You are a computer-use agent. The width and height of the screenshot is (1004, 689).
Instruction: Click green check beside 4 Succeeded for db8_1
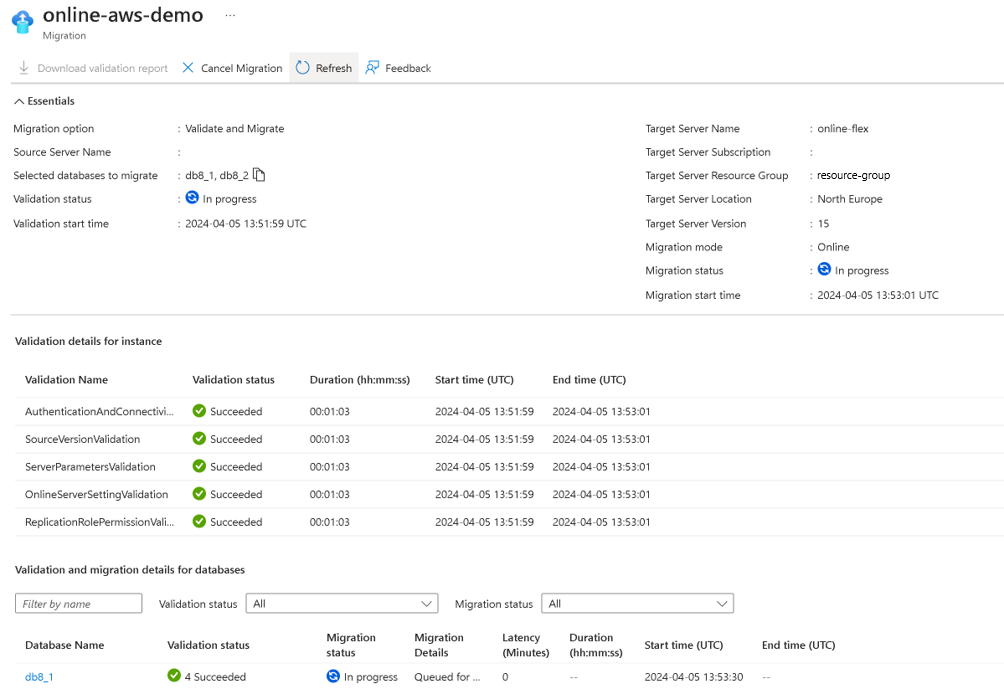coord(174,676)
